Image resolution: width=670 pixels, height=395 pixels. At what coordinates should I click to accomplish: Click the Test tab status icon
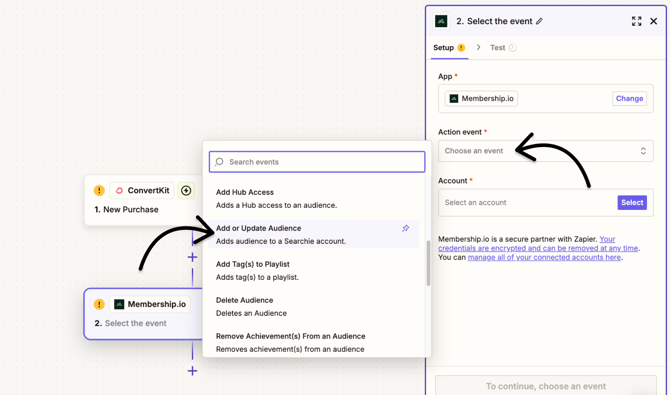pos(513,47)
